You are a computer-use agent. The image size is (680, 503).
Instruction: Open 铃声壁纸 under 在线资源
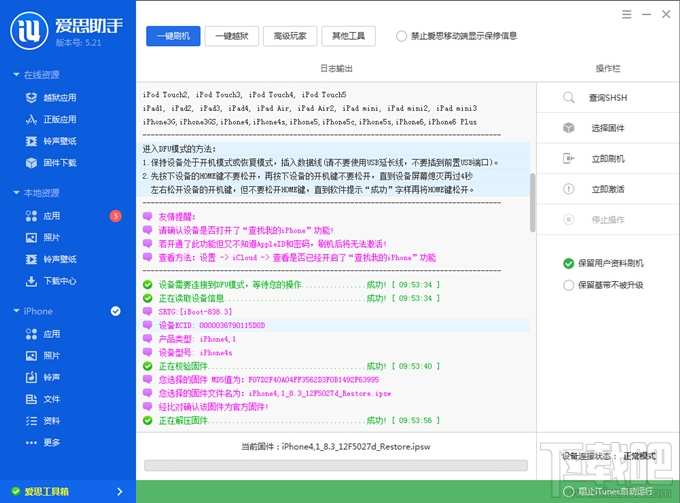tap(51, 141)
